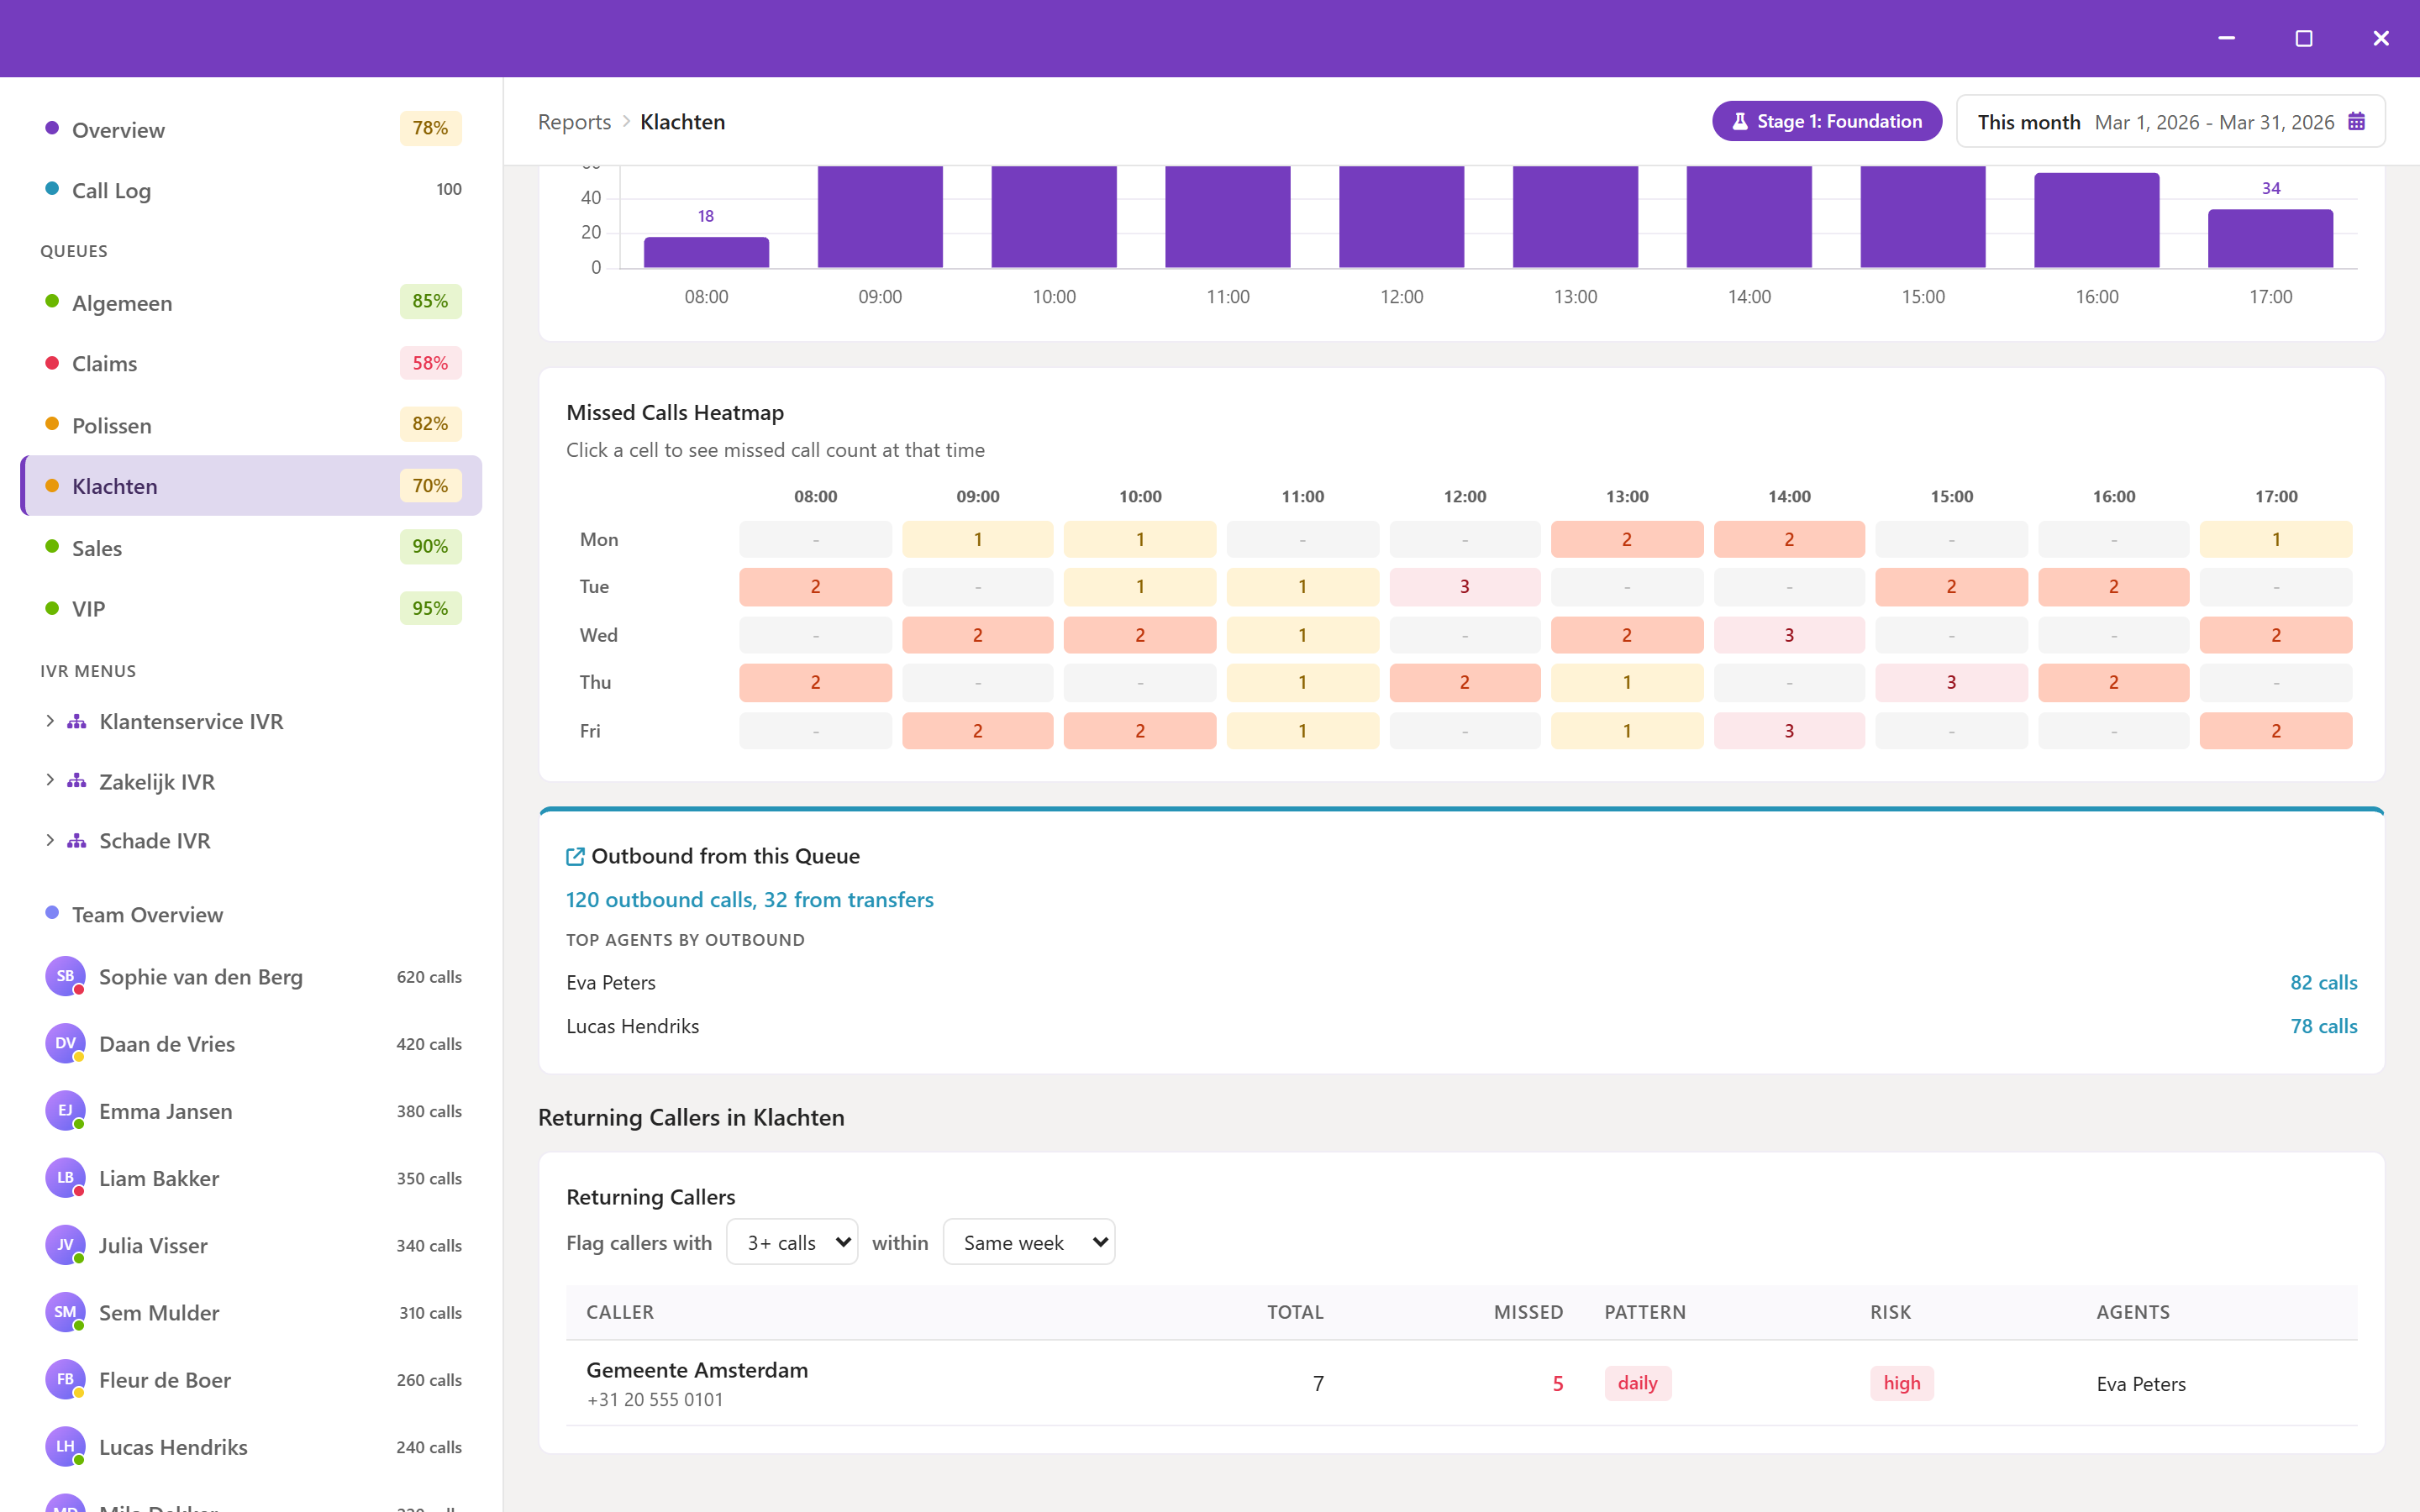Screen dimensions: 2420x1512
Task: Sort by the MISSED column header
Action: 1528,1312
